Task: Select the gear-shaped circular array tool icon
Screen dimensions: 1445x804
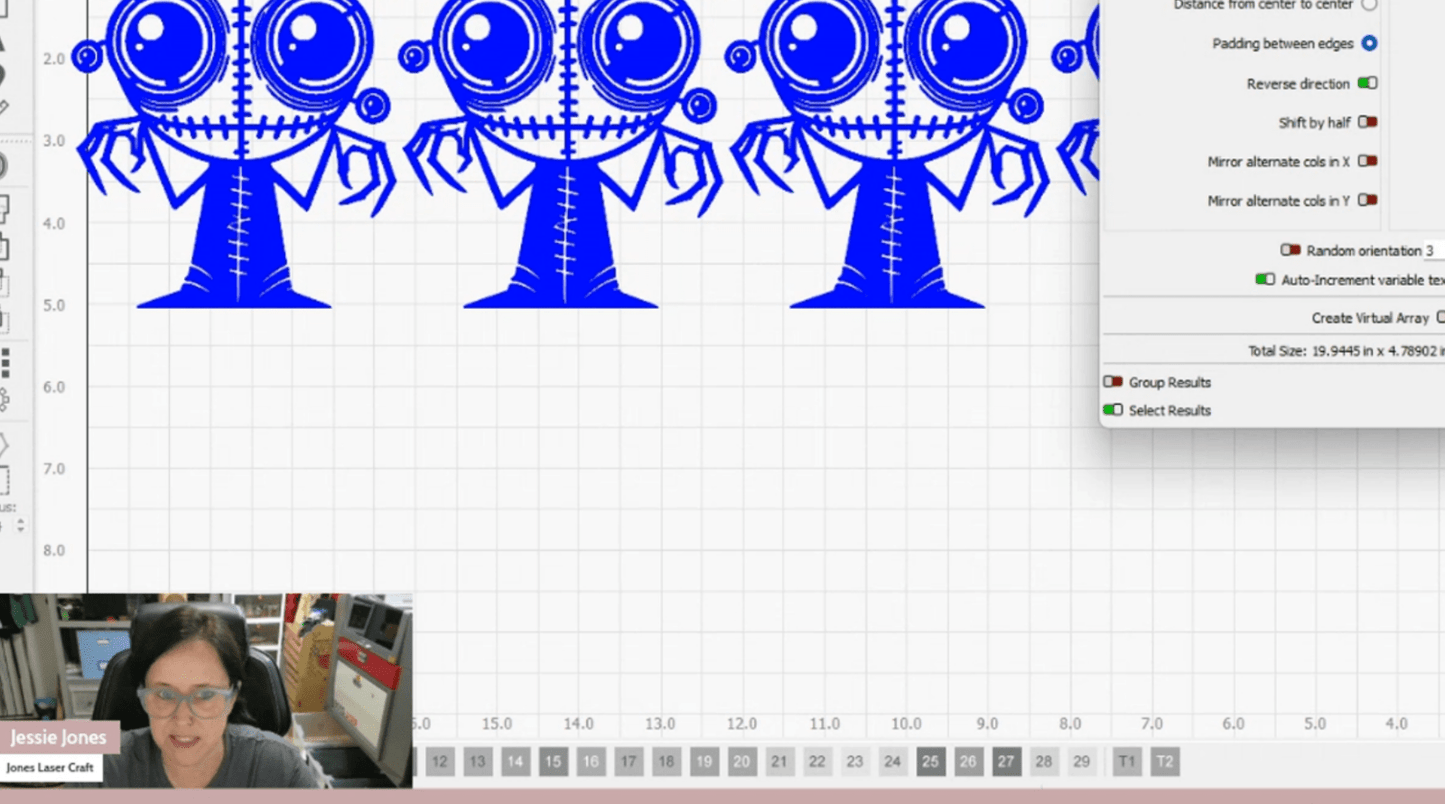Action: [x=4, y=401]
